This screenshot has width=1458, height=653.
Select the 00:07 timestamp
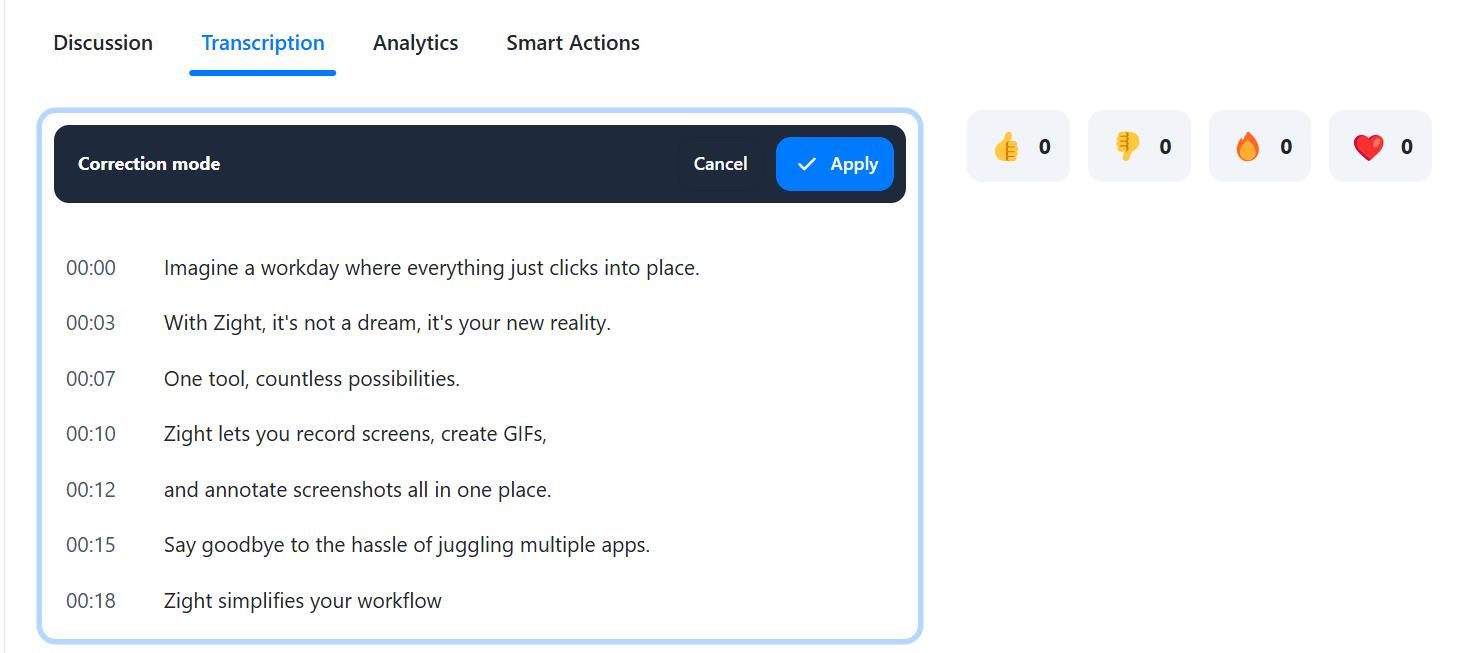click(91, 379)
